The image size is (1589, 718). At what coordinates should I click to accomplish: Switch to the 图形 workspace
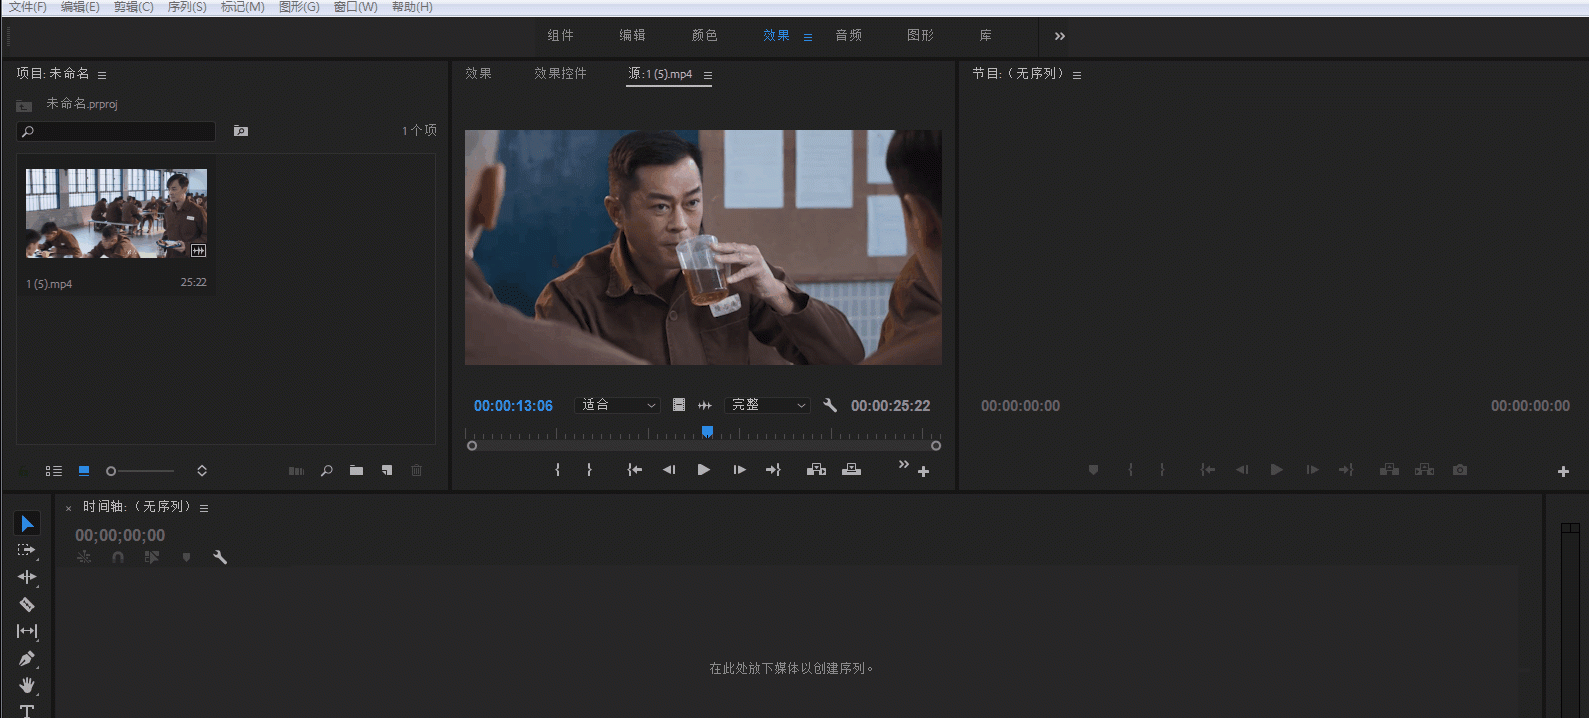click(920, 36)
